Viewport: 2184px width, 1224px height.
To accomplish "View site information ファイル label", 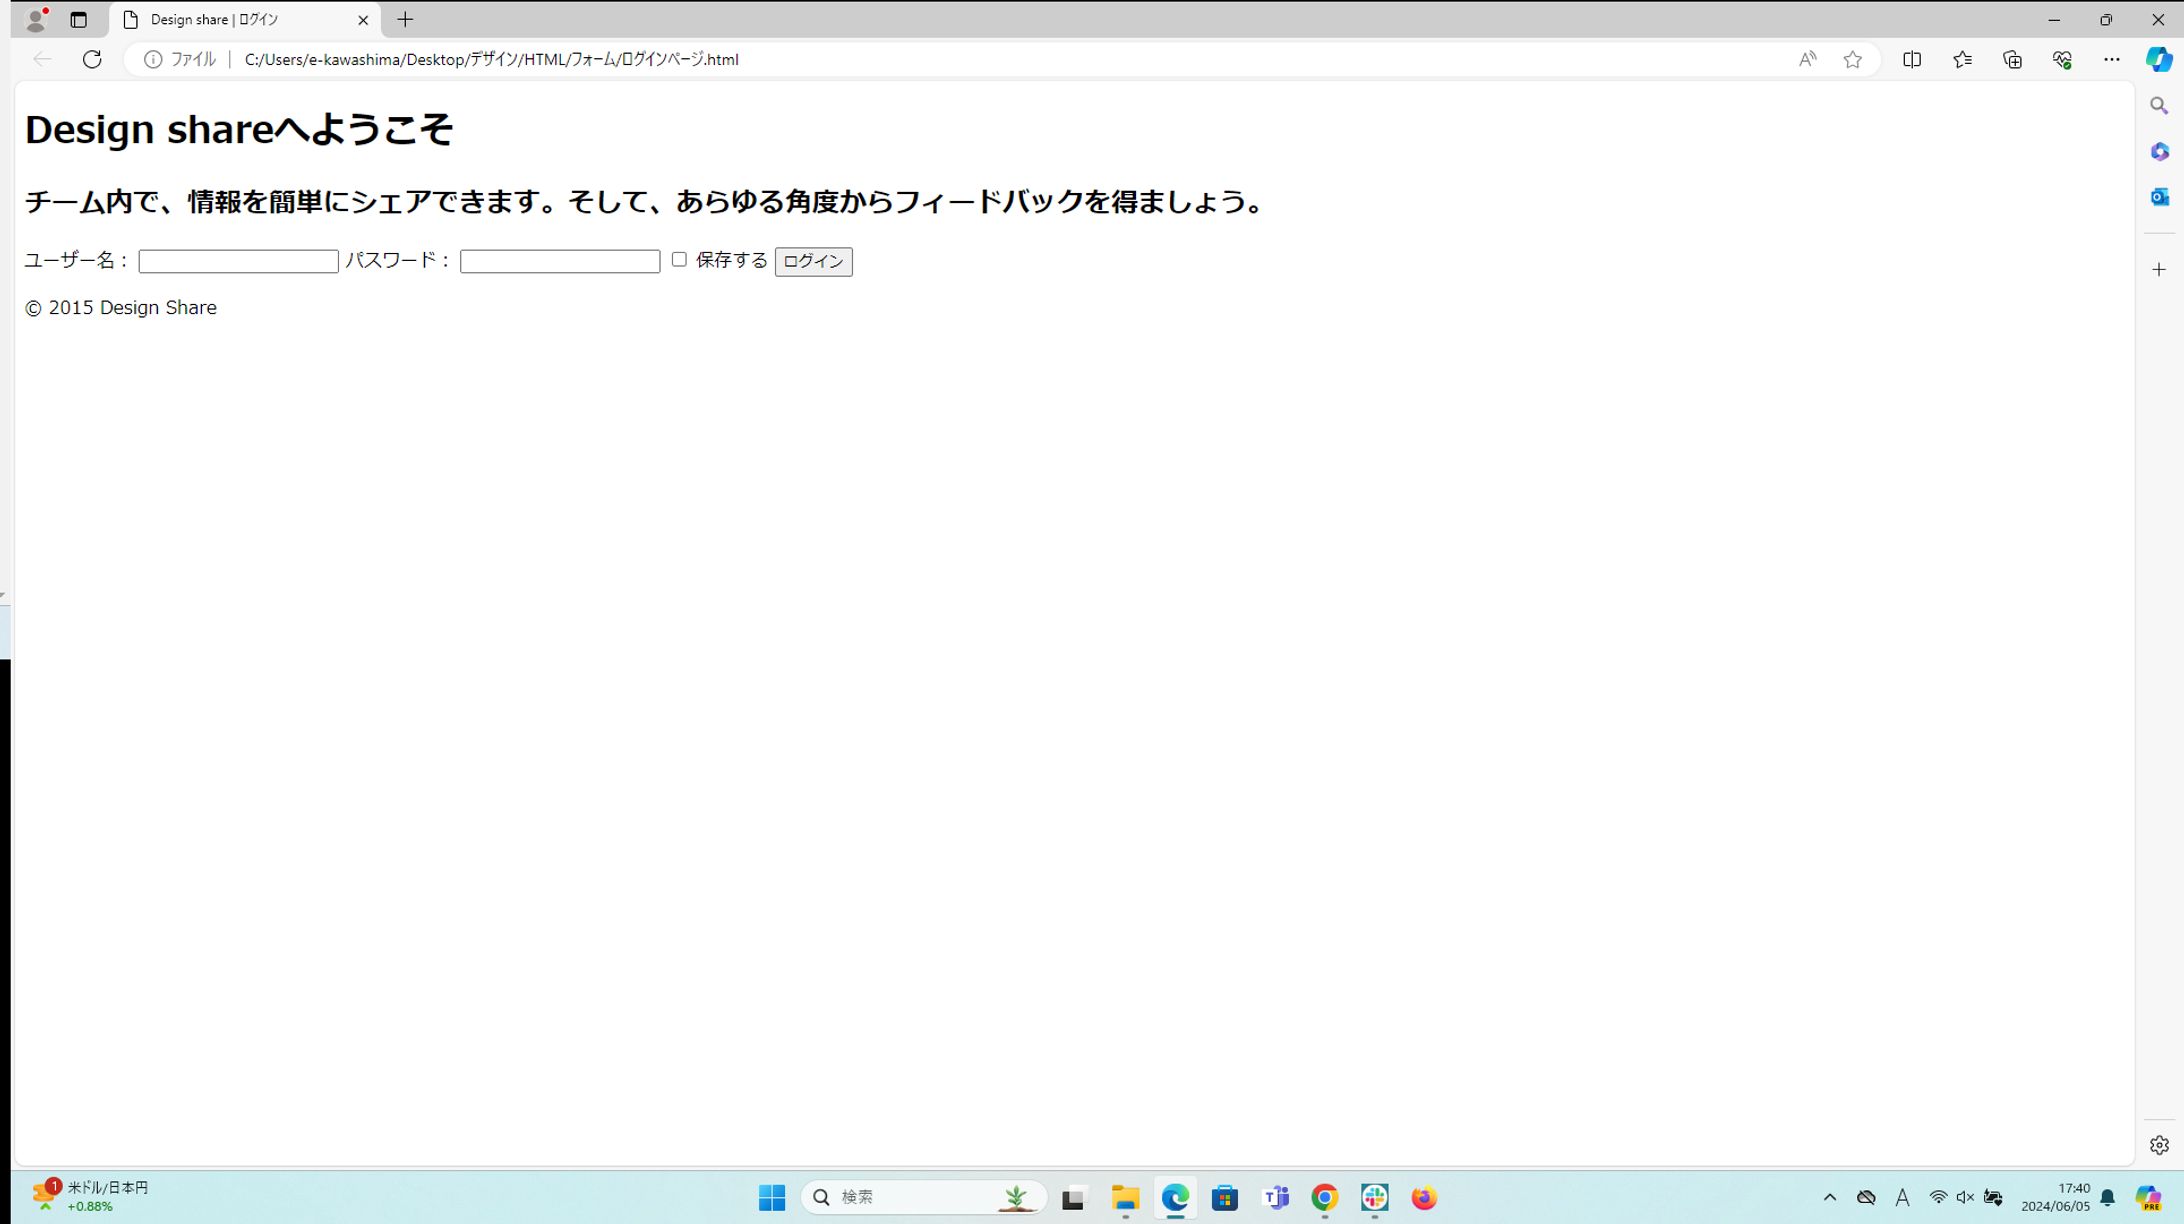I will point(181,59).
